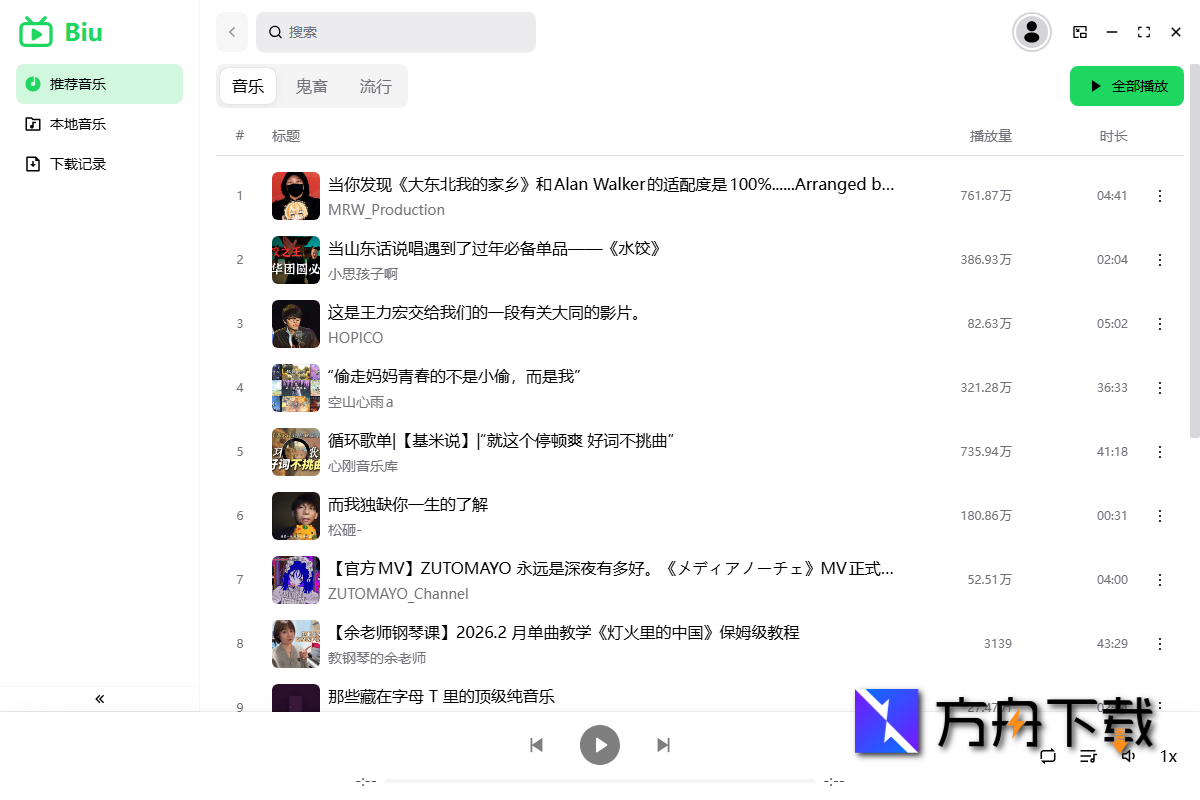Click the playback progress bar

click(x=600, y=781)
